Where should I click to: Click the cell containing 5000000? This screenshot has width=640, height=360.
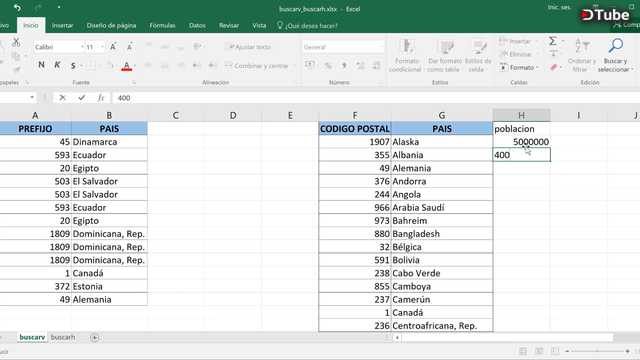(x=521, y=142)
